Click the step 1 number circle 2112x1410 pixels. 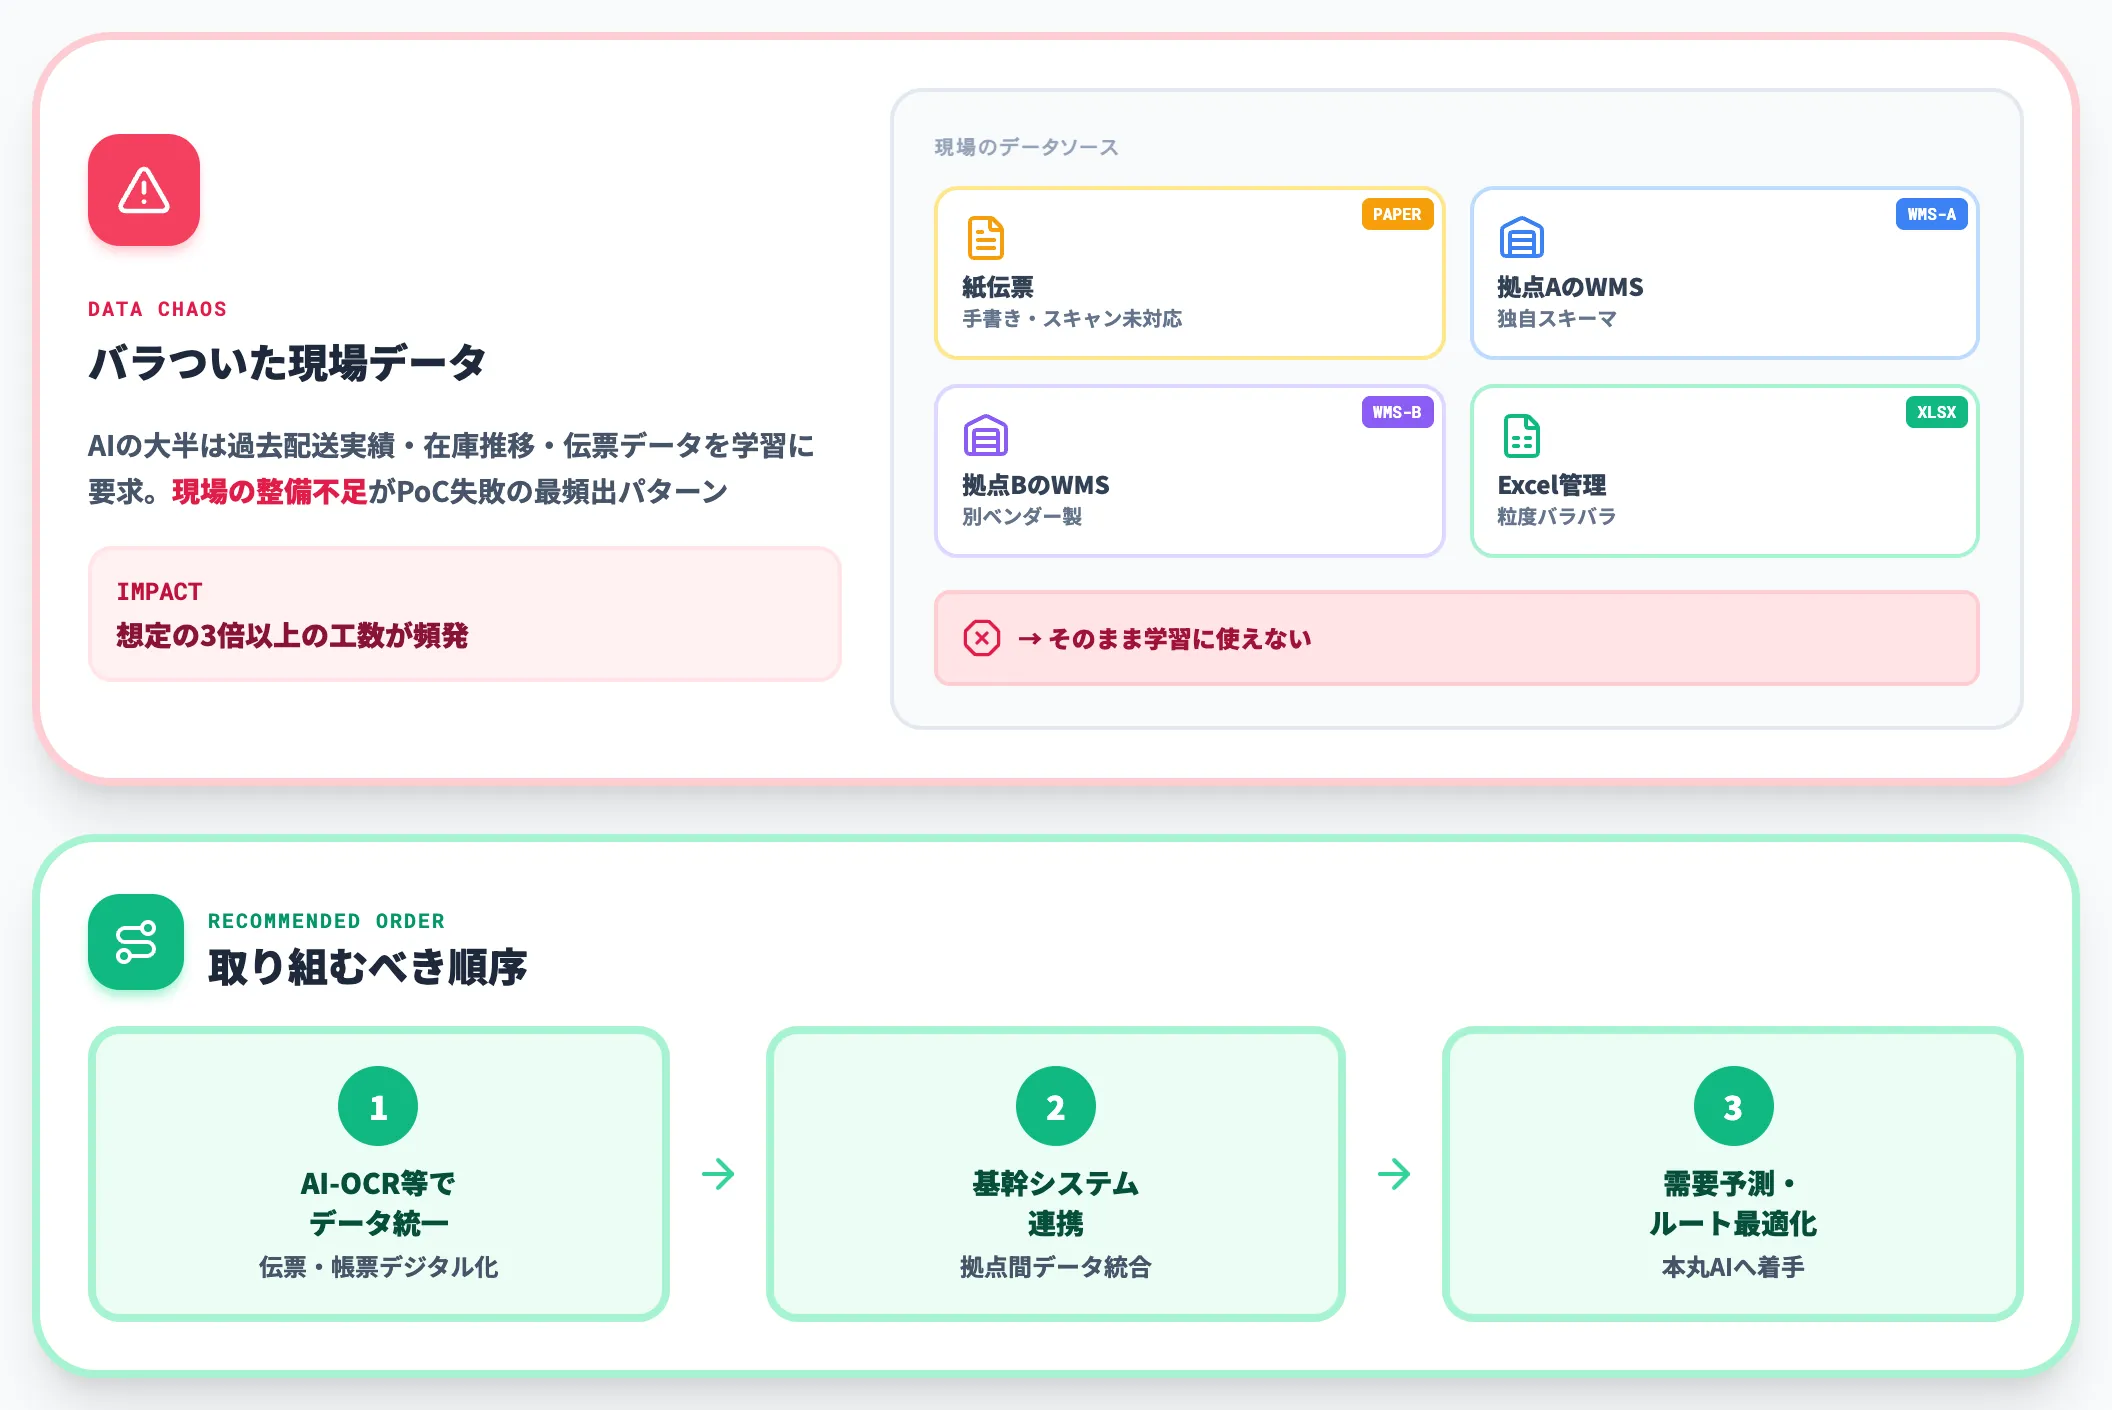tap(378, 1106)
